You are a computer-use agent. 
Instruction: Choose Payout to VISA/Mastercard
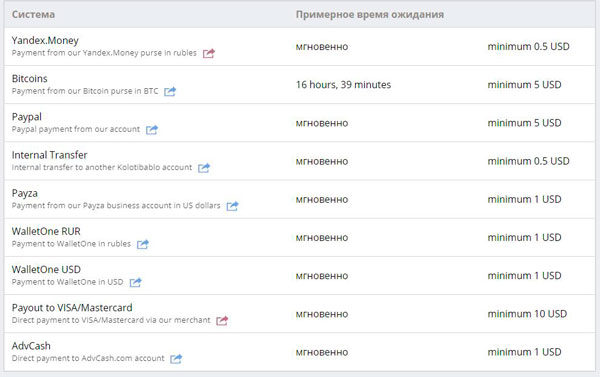[x=72, y=308]
